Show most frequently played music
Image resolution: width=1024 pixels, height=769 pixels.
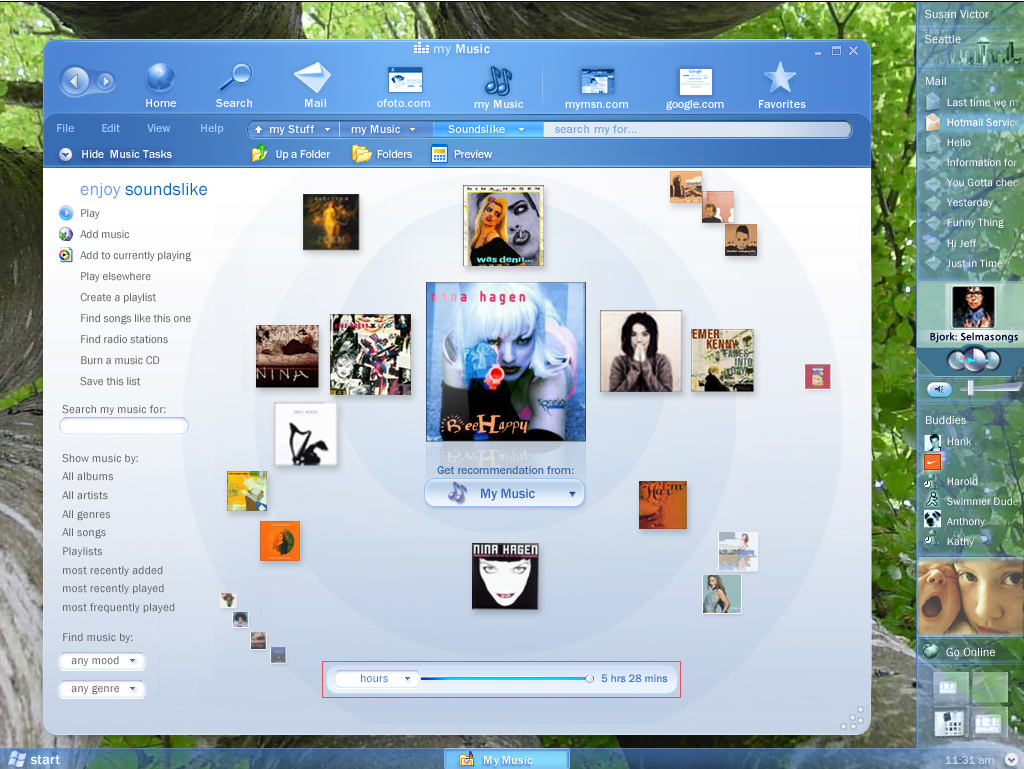tap(118, 608)
